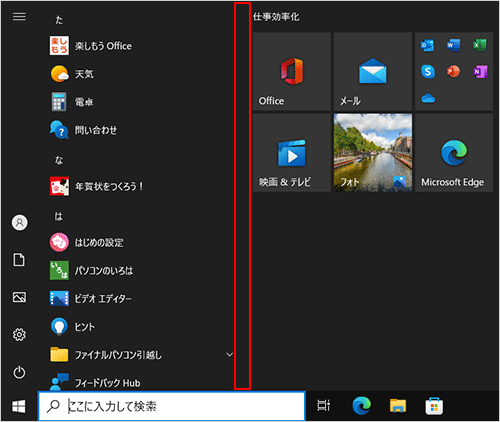Open Task View on the taskbar

click(x=324, y=405)
